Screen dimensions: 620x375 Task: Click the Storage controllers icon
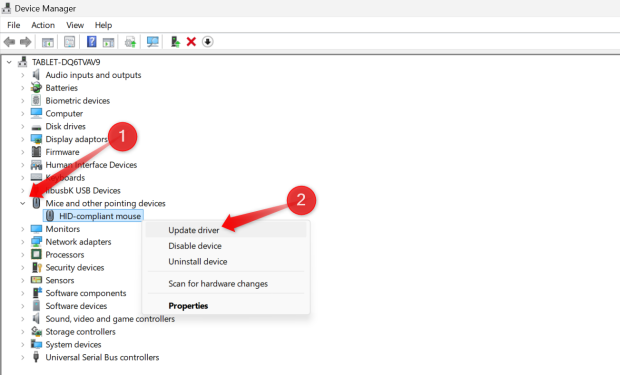36,331
